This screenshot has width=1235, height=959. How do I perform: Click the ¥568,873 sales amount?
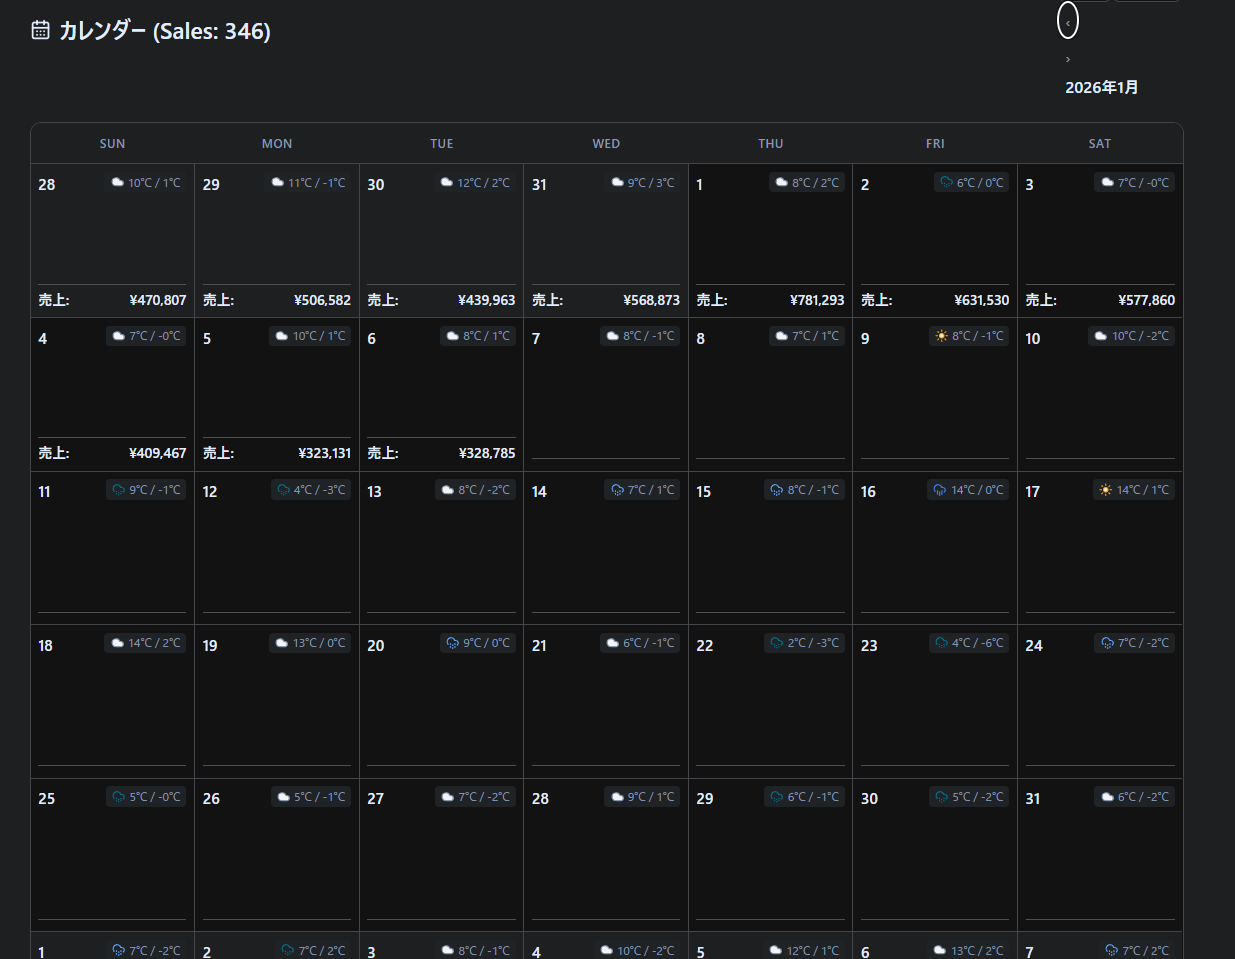652,300
